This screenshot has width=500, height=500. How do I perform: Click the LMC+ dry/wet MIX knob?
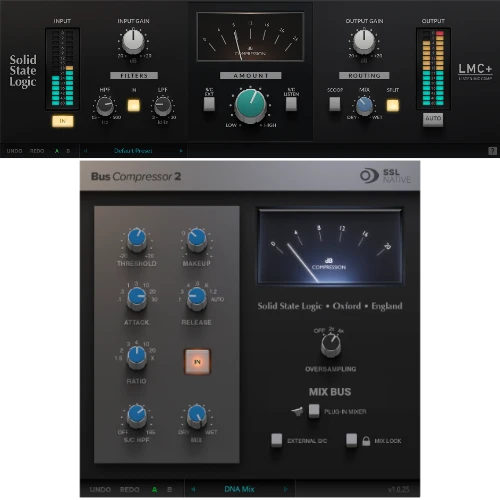pyautogui.click(x=364, y=105)
